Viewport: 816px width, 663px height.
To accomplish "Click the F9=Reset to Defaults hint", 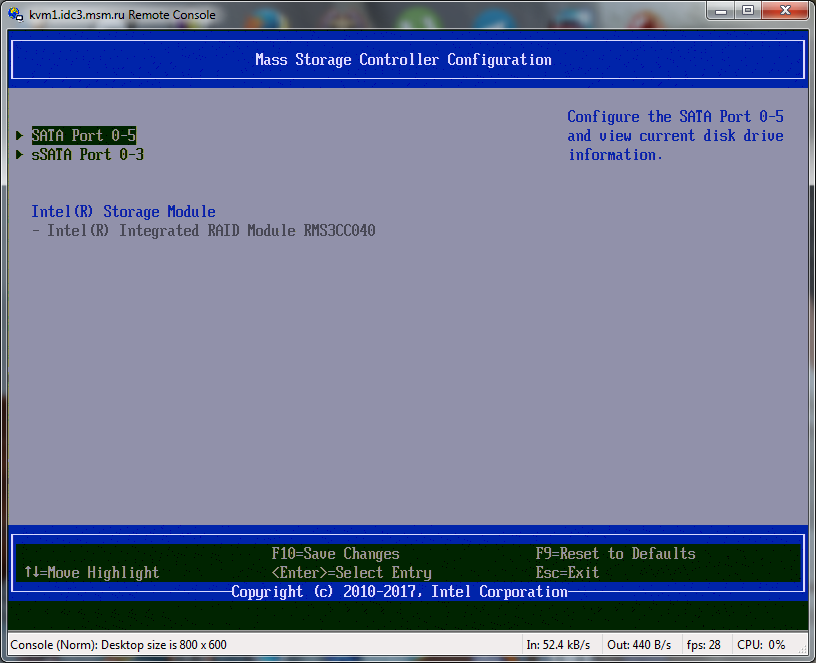I will [x=616, y=554].
